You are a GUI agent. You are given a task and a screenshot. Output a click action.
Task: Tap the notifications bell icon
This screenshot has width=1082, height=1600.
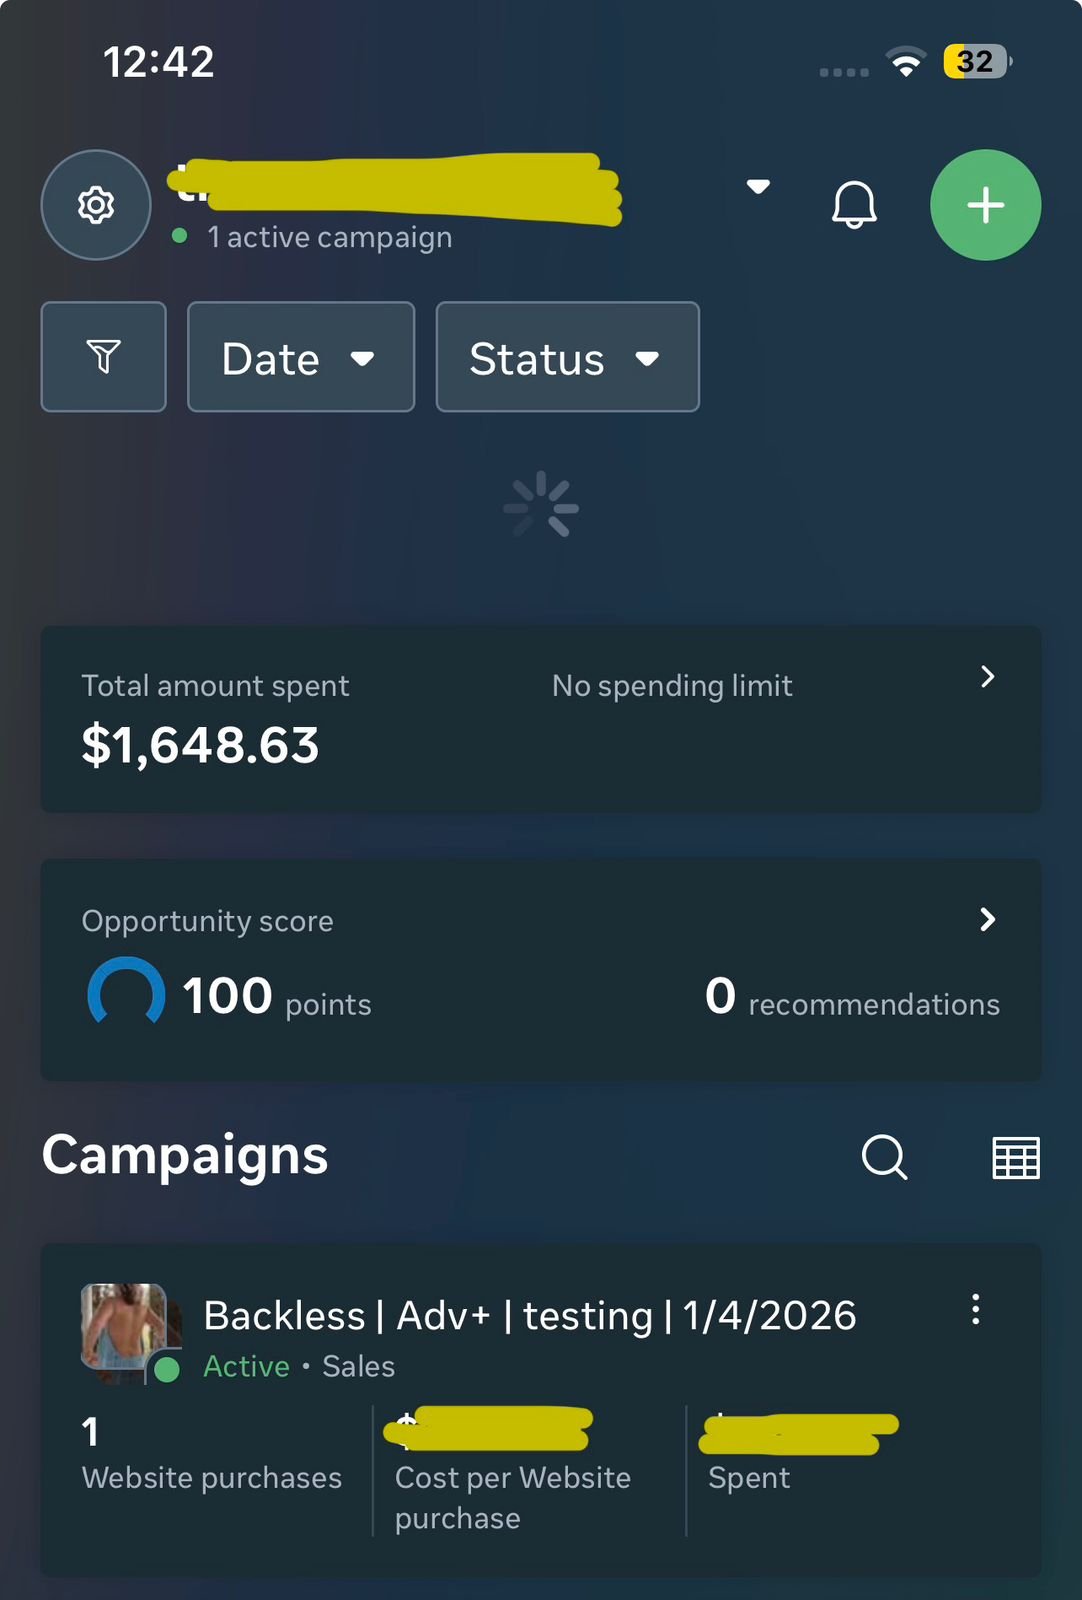pyautogui.click(x=854, y=205)
